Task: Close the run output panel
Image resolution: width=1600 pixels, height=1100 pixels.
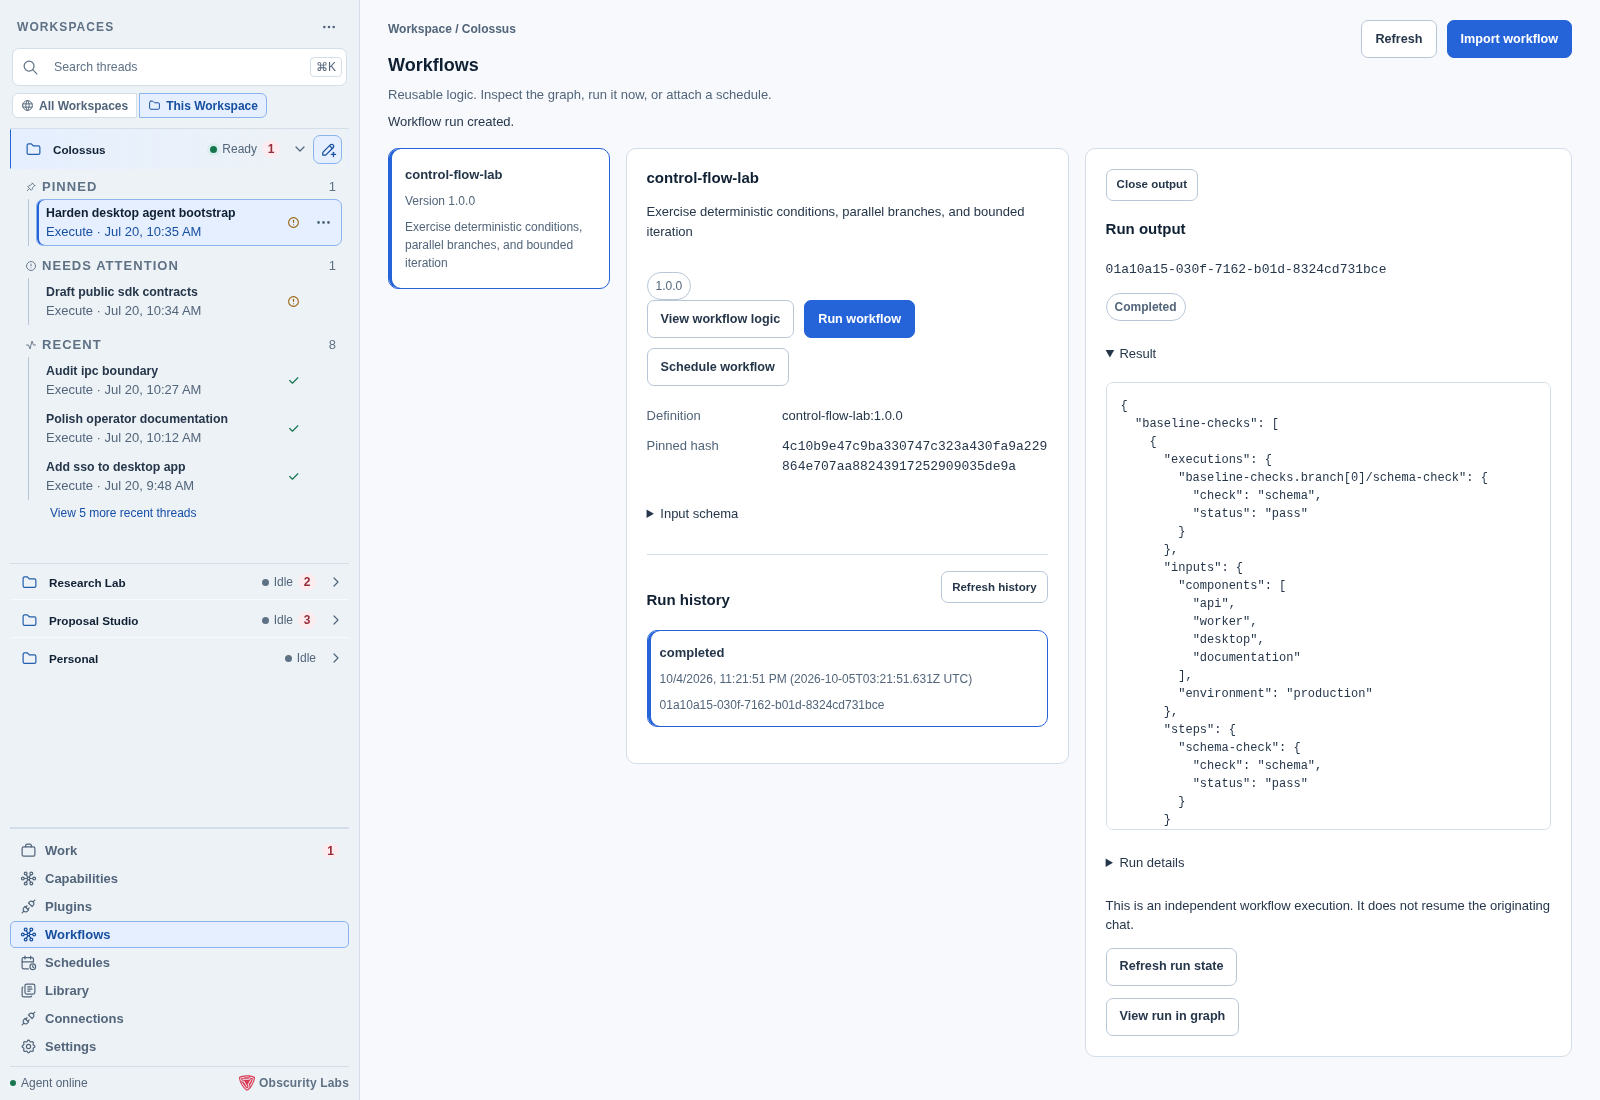Action: 1151,185
